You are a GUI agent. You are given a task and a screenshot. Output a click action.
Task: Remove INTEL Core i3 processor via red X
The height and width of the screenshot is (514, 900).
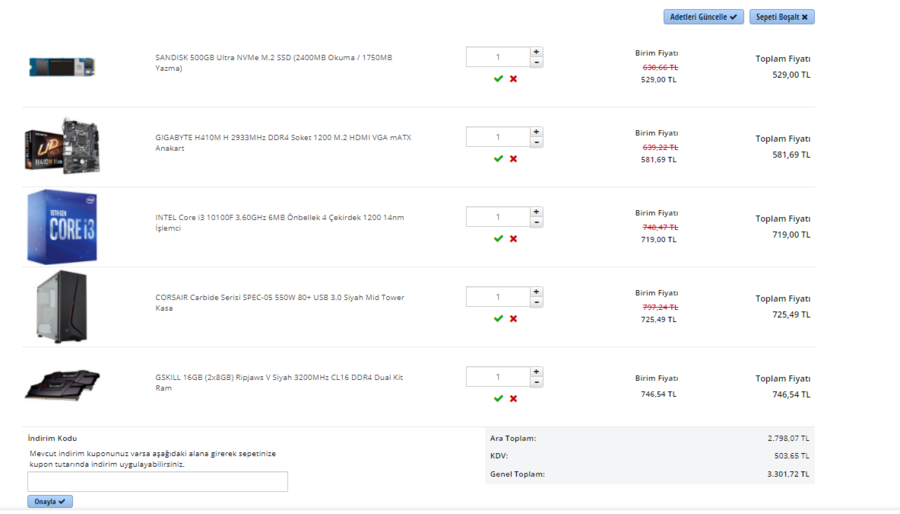pos(514,239)
